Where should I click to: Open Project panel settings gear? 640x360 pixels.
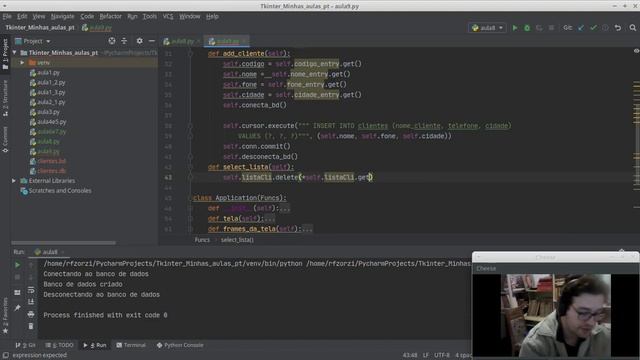(x=140, y=41)
